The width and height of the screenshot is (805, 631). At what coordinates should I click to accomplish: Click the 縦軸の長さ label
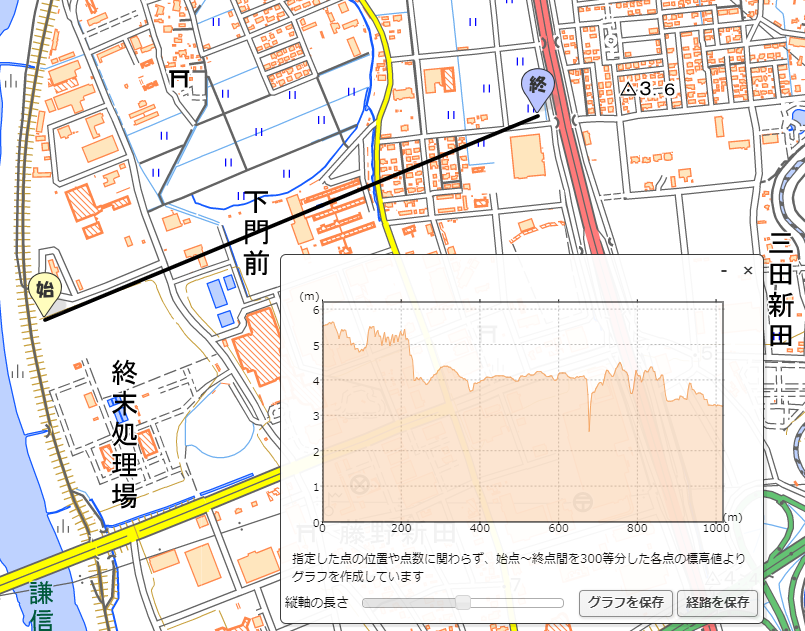pyautogui.click(x=317, y=602)
